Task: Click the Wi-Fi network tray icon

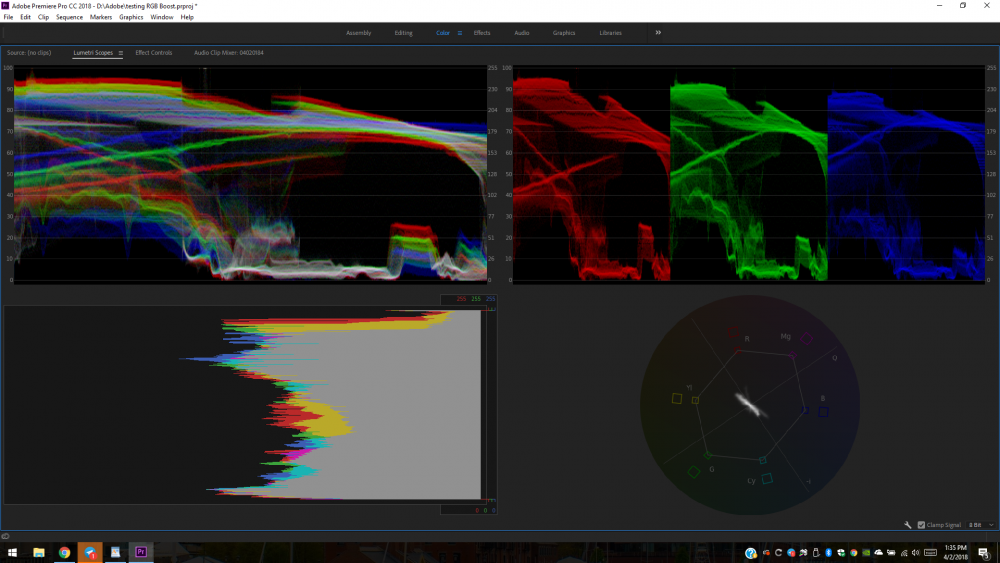Action: (x=904, y=553)
